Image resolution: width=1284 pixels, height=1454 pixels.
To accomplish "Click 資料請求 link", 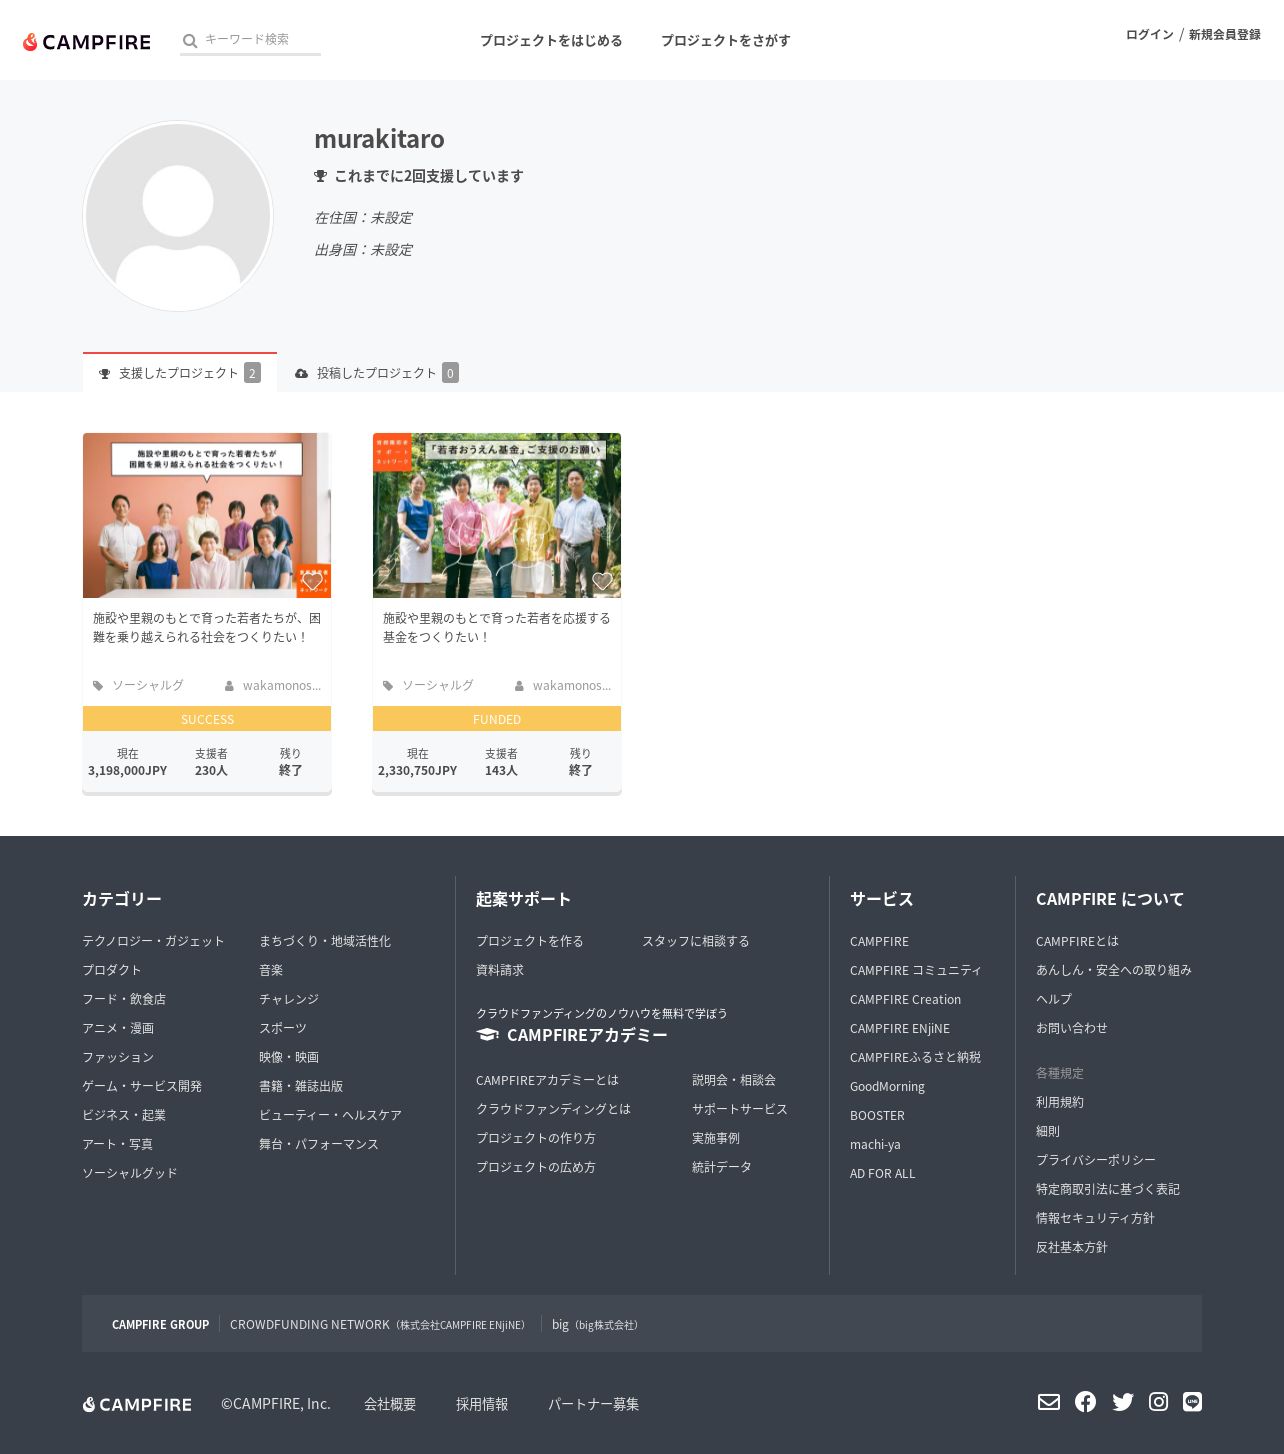I will [x=500, y=970].
